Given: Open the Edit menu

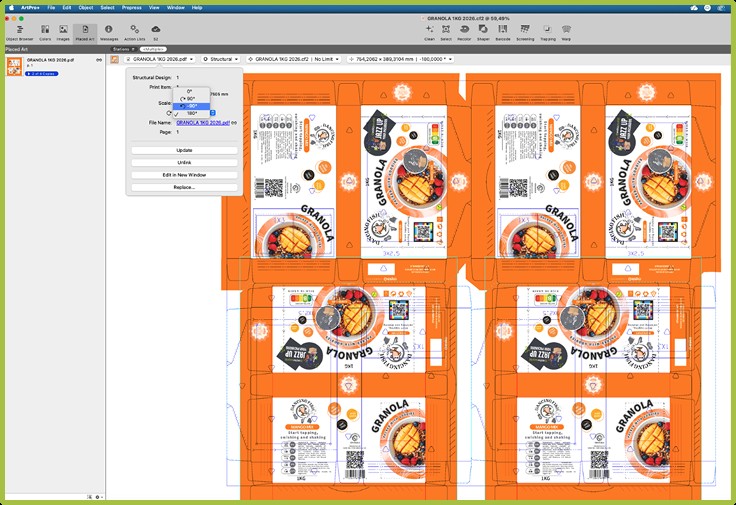Looking at the screenshot, I should (x=67, y=8).
